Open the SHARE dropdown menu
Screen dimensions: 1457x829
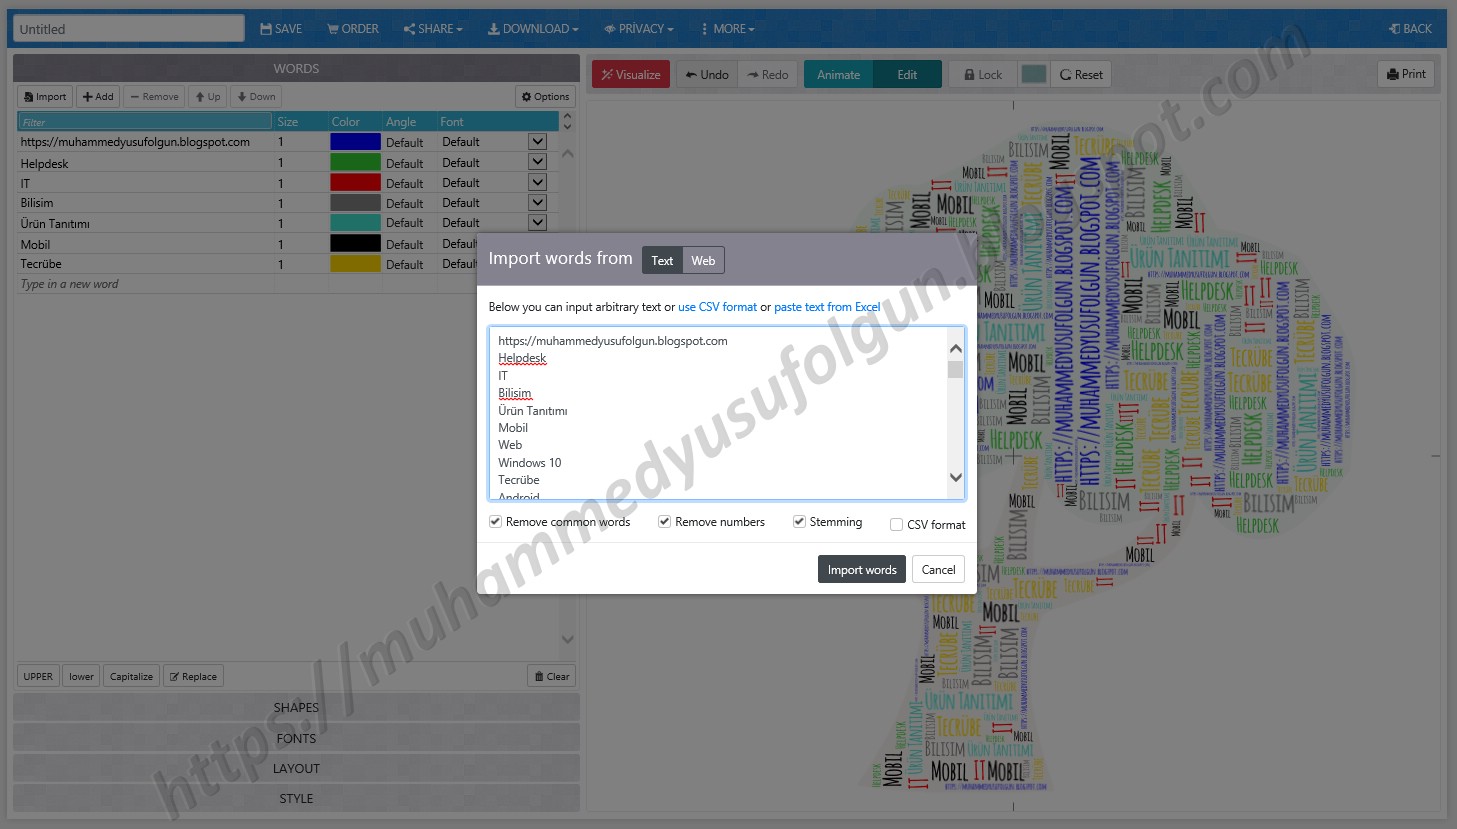[x=433, y=29]
